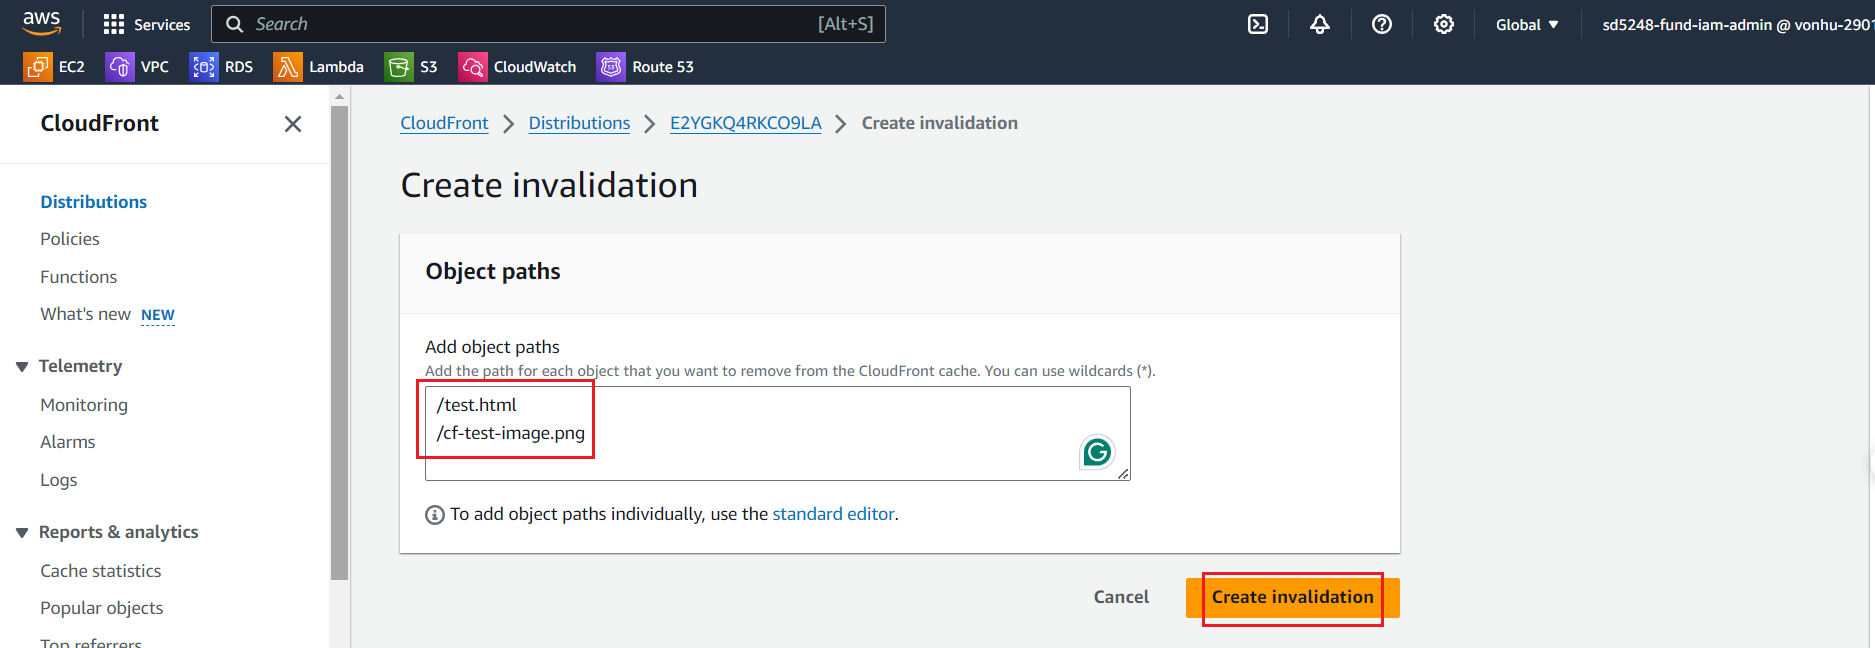Collapse the Reports & analytics section
This screenshot has width=1875, height=648.
[x=22, y=533]
